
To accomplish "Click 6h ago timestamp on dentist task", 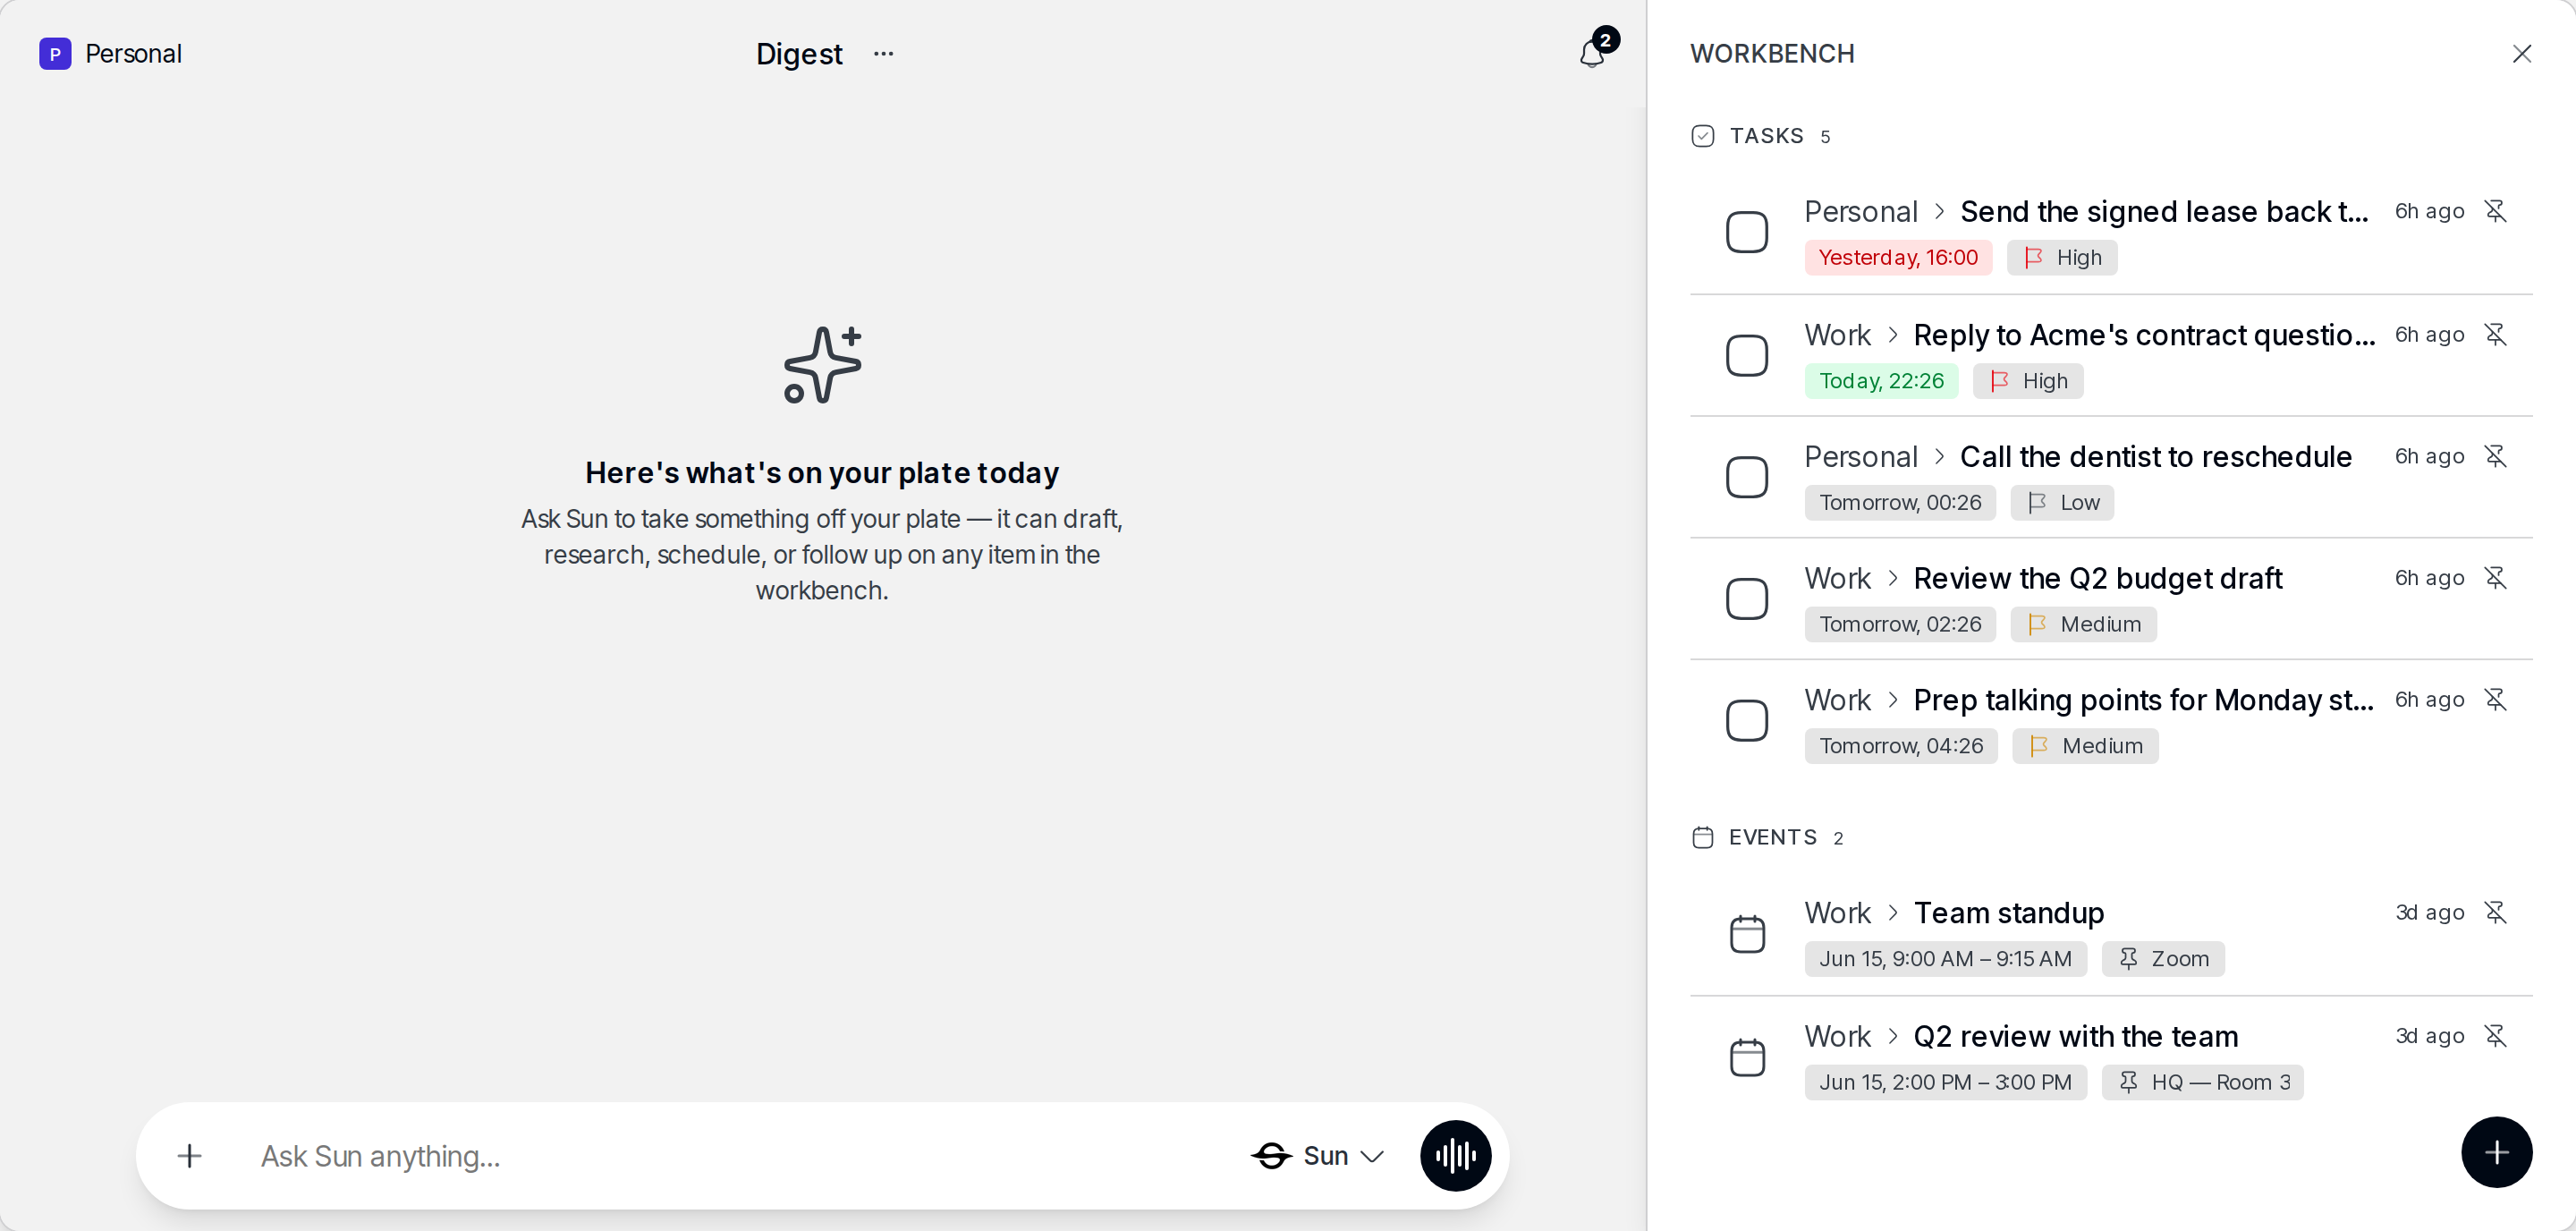I will 2429,456.
